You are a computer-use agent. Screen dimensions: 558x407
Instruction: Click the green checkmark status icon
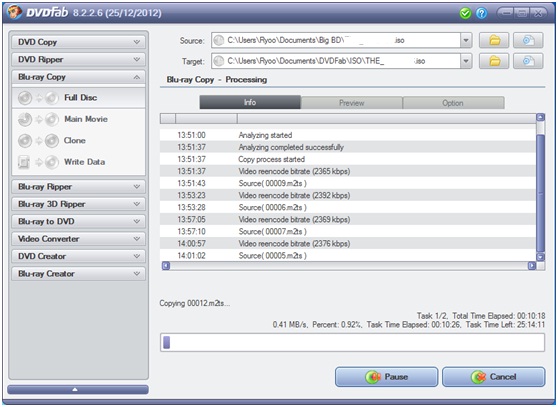coord(465,14)
